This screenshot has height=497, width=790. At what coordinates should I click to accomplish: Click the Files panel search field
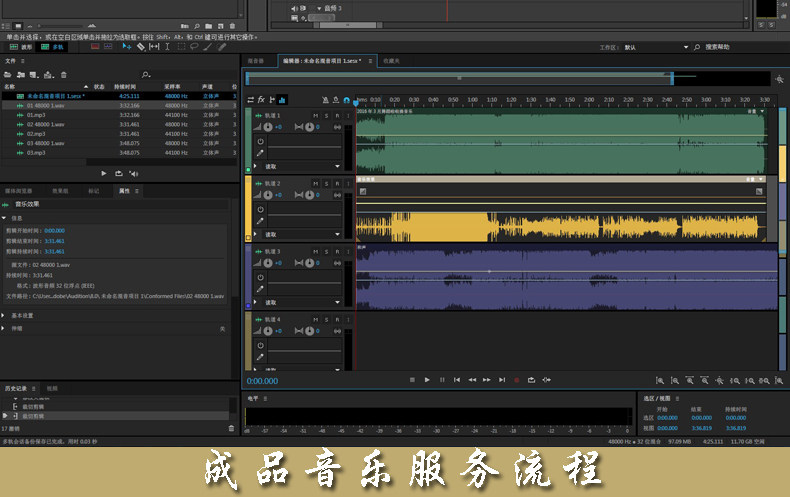point(189,75)
